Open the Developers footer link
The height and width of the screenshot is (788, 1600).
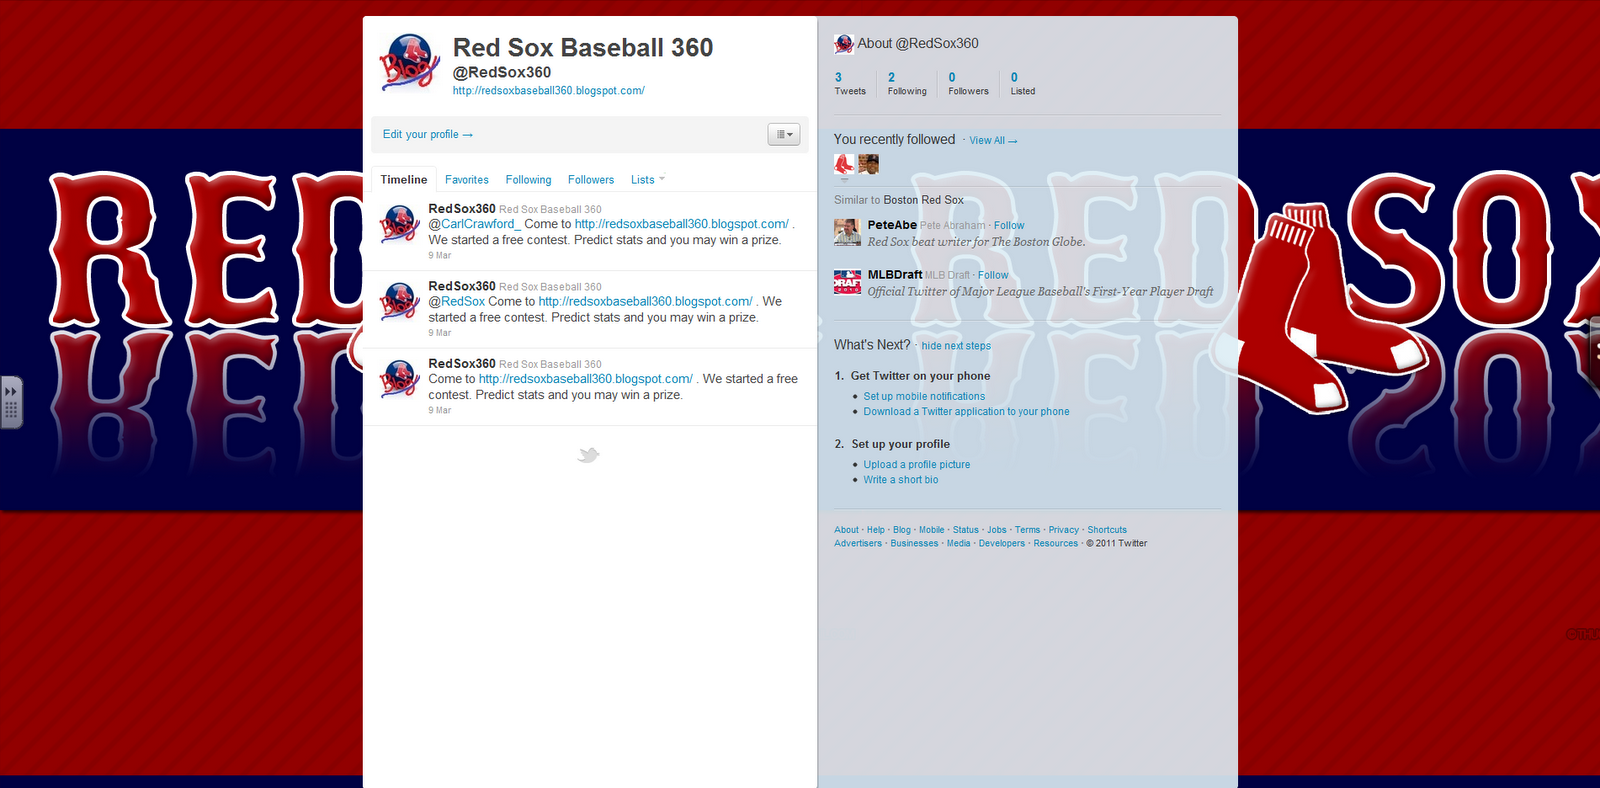coord(1002,544)
